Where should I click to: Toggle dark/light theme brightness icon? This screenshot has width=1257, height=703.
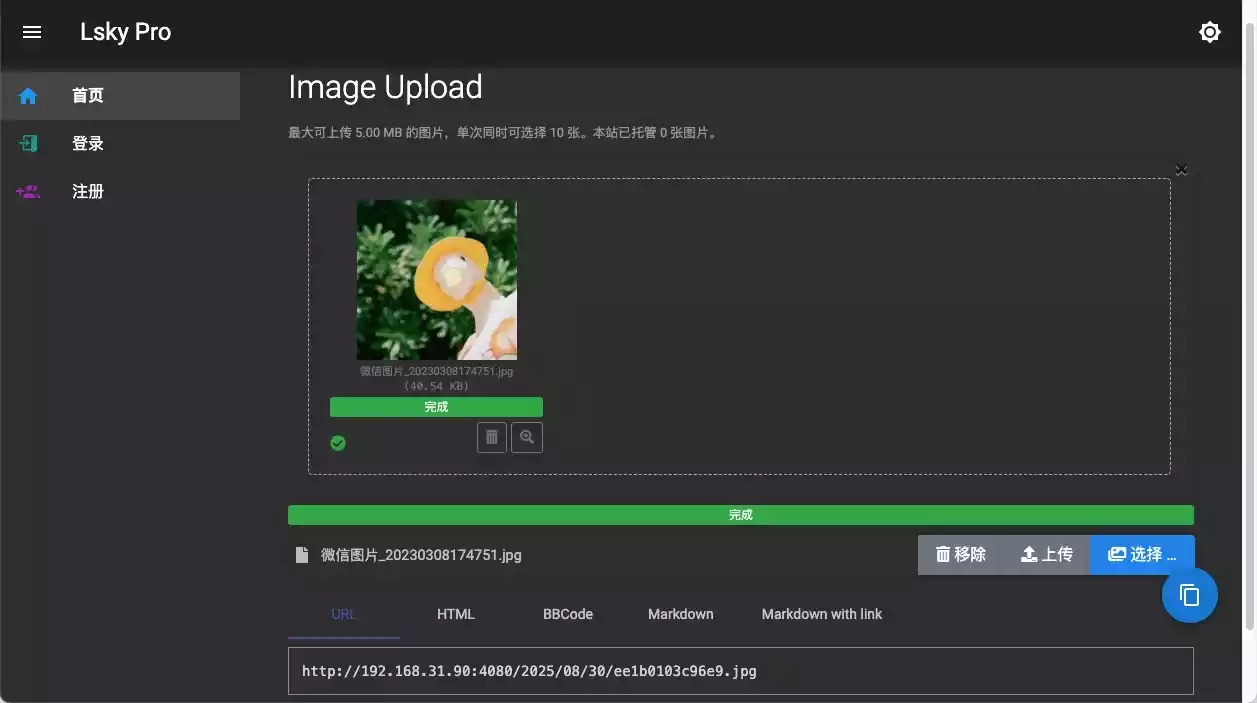click(x=1209, y=32)
